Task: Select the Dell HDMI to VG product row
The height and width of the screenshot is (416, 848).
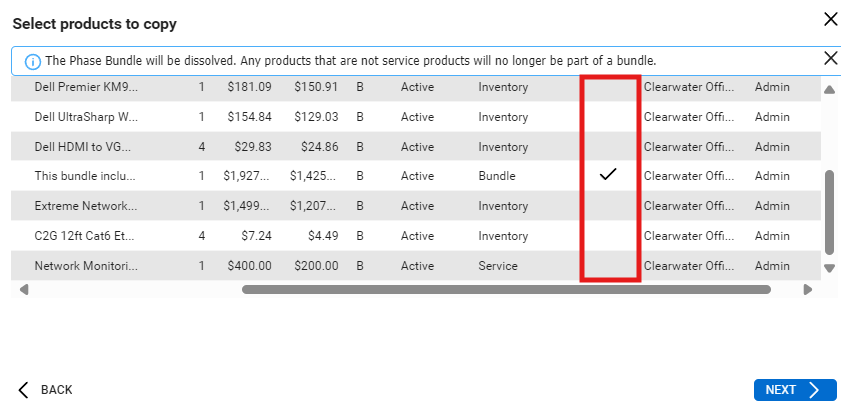Action: click(86, 147)
